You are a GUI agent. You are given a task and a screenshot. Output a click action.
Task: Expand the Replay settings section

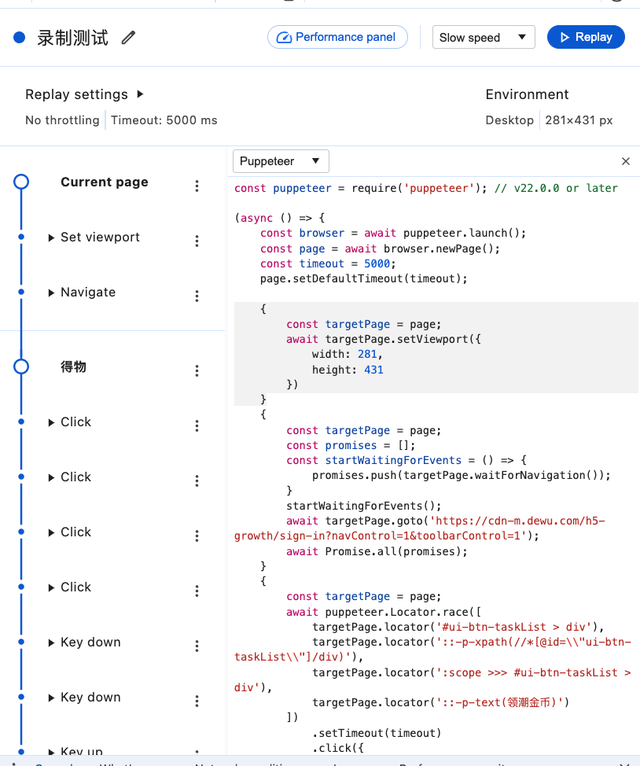point(140,94)
